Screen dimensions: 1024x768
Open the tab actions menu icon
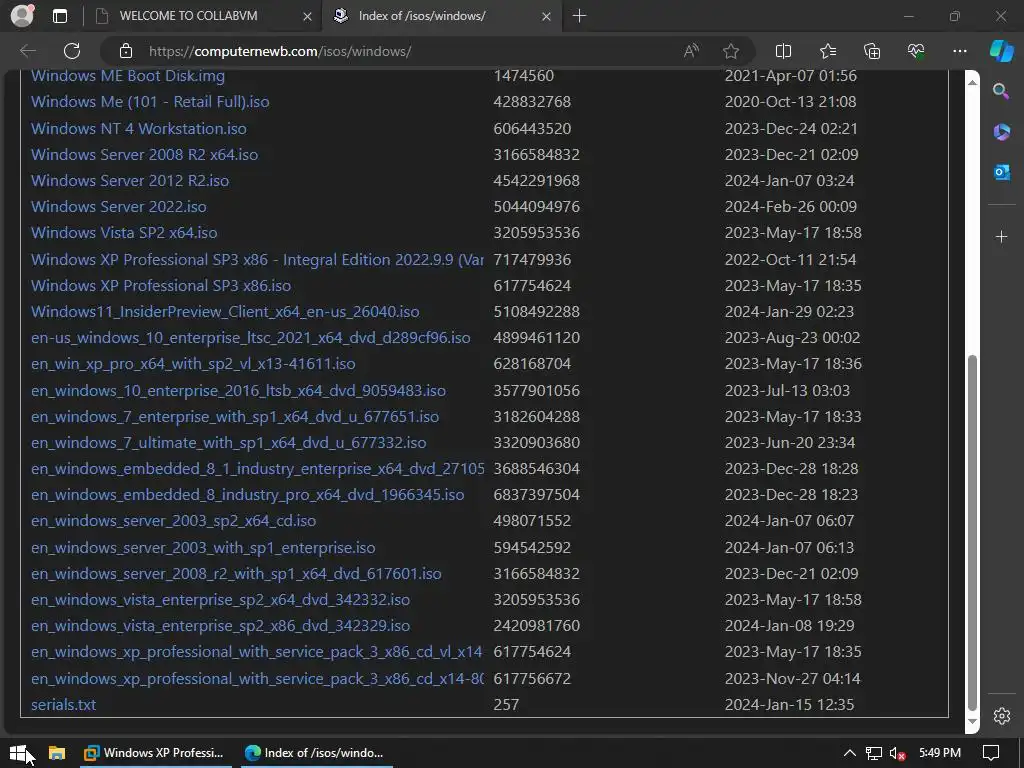click(x=59, y=16)
